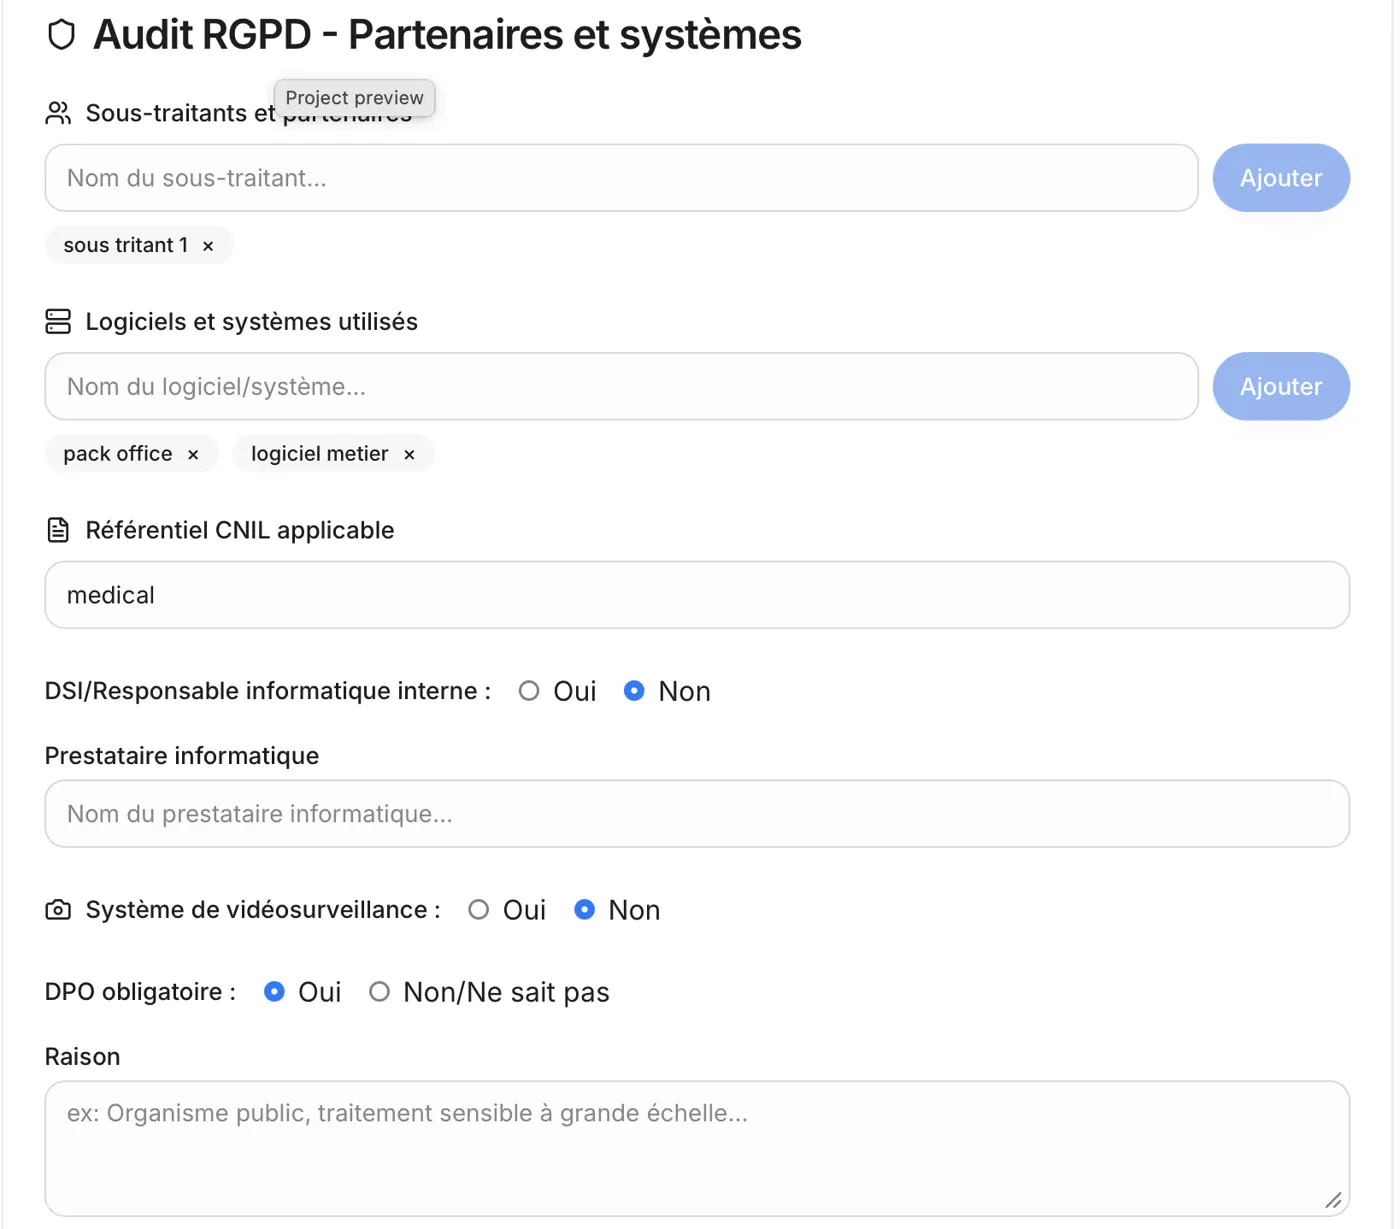Click the 'Audit RGPD - Partenaires et systèmes' heading
1400x1229 pixels.
(x=447, y=35)
